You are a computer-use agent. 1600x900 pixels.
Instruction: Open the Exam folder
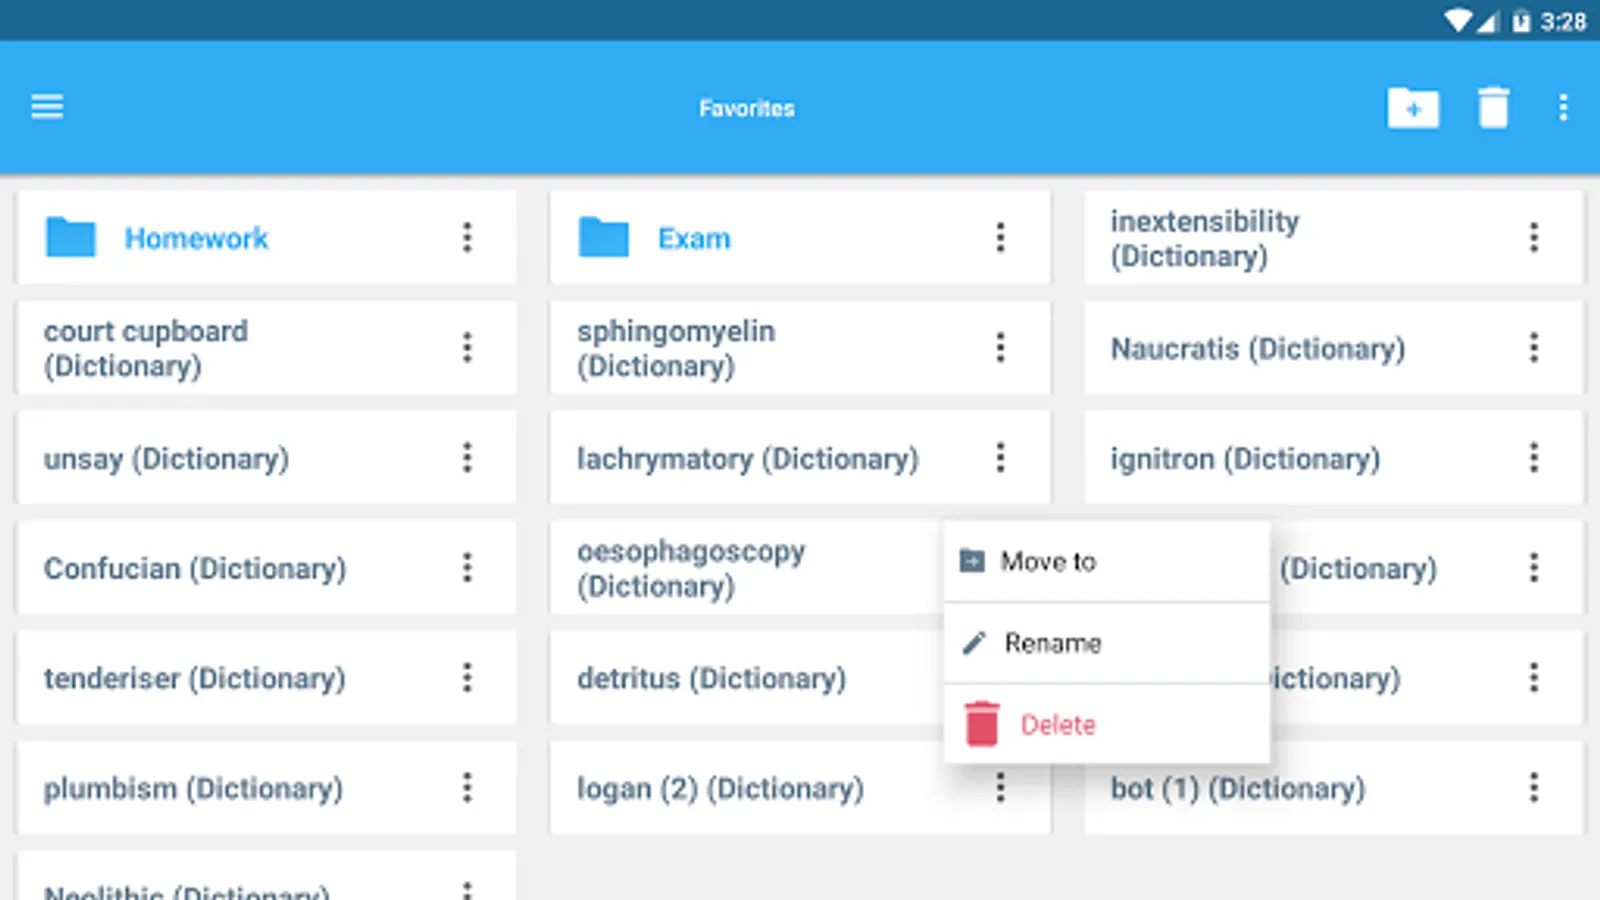point(693,238)
